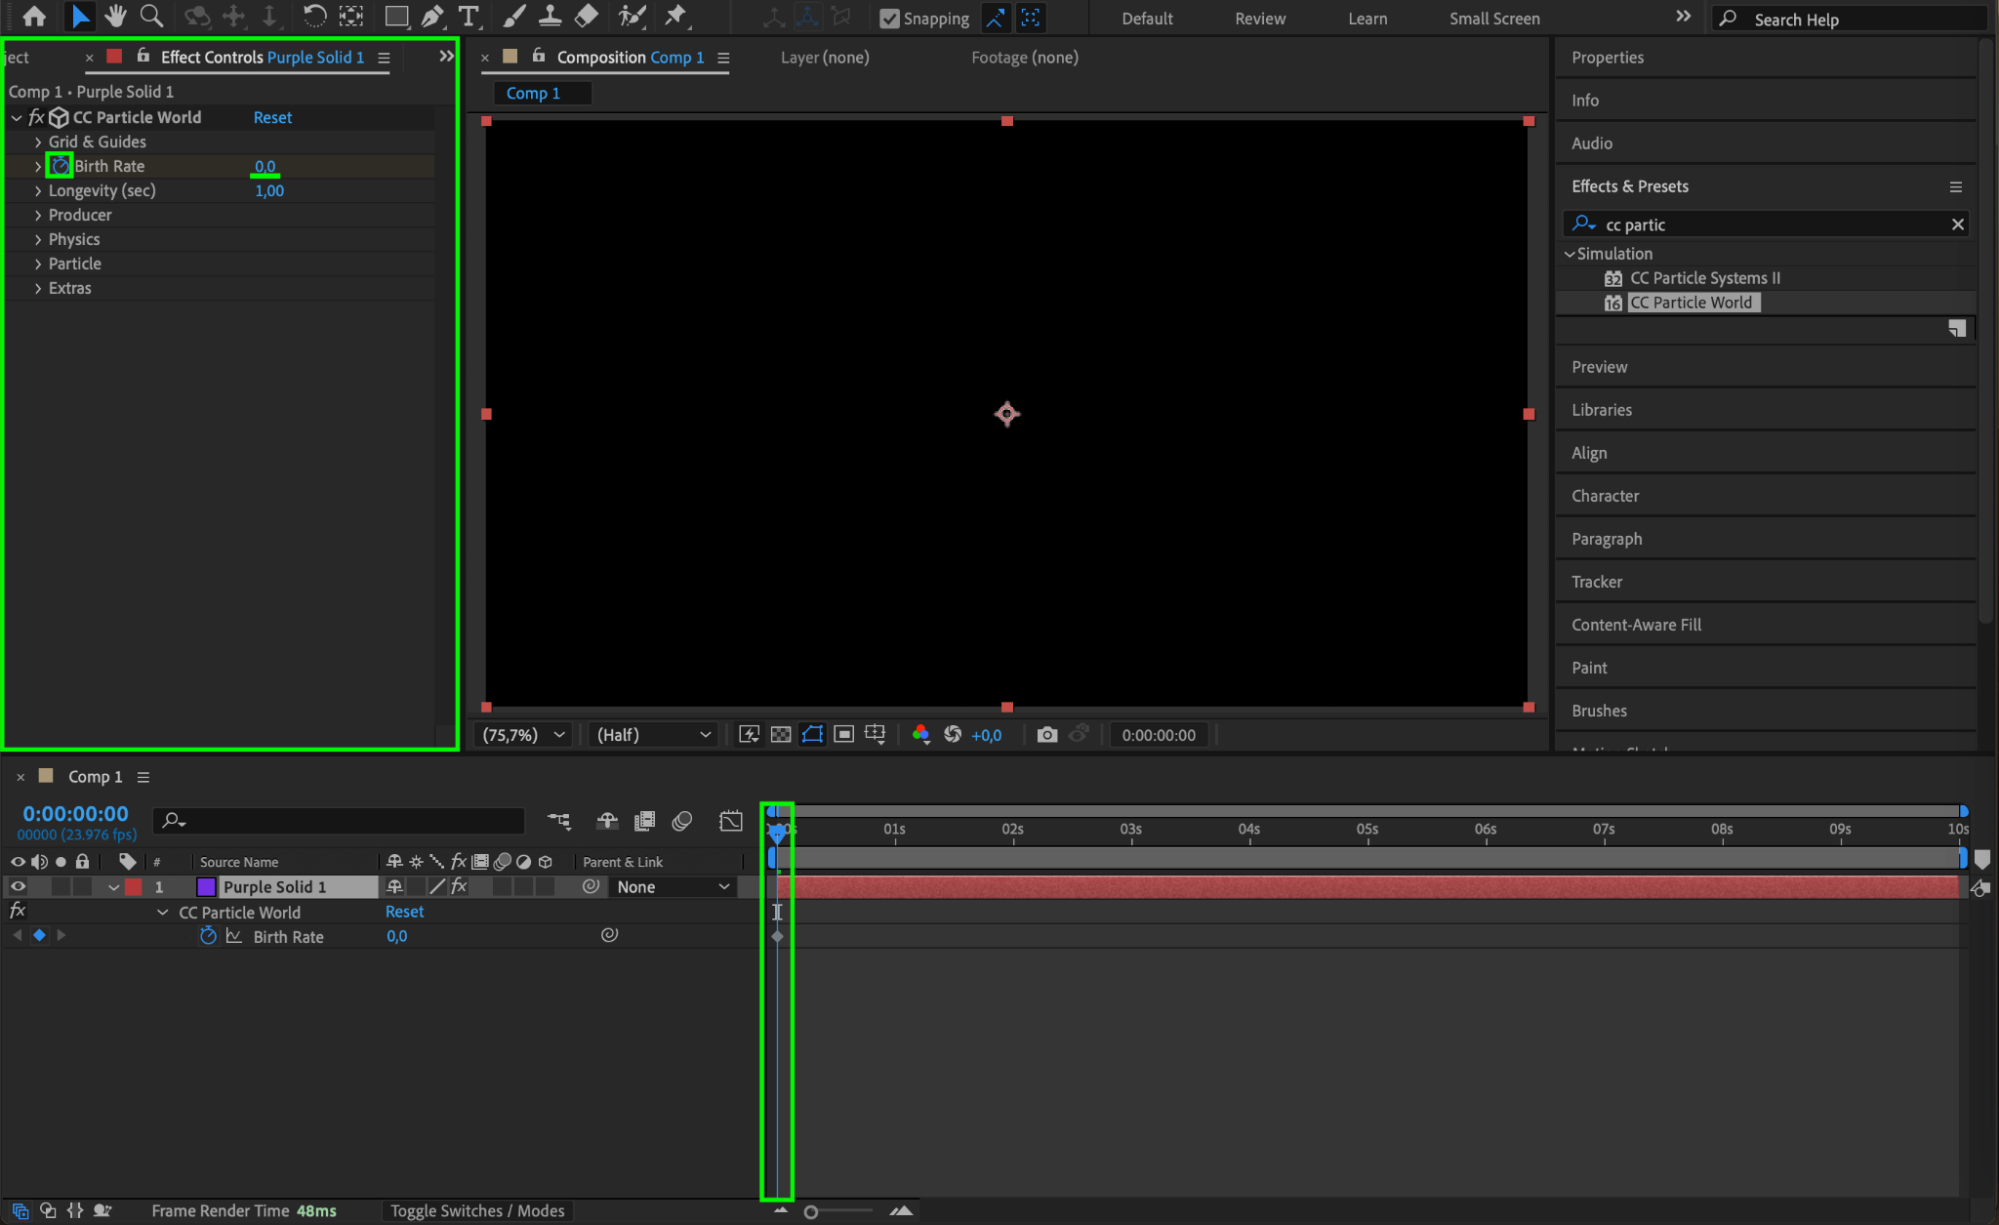
Task: Open the magnification dropdown showing 75,7%
Action: point(524,735)
